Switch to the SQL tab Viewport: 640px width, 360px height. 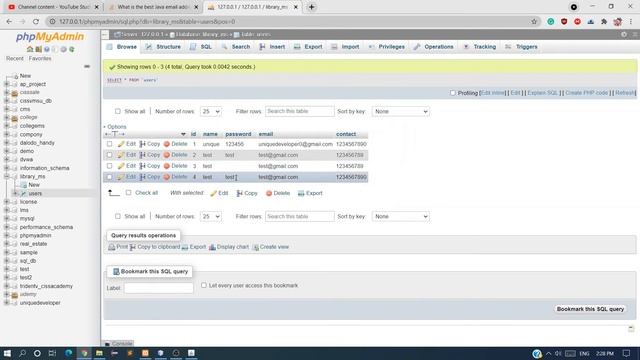click(201, 47)
